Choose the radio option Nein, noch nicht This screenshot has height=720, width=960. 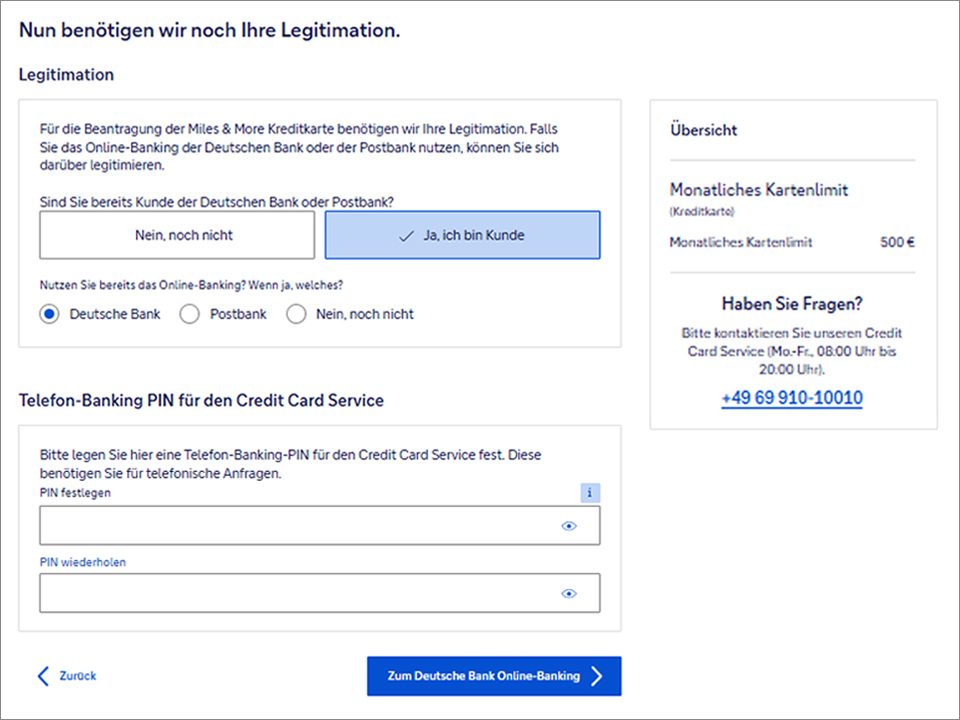coord(296,314)
